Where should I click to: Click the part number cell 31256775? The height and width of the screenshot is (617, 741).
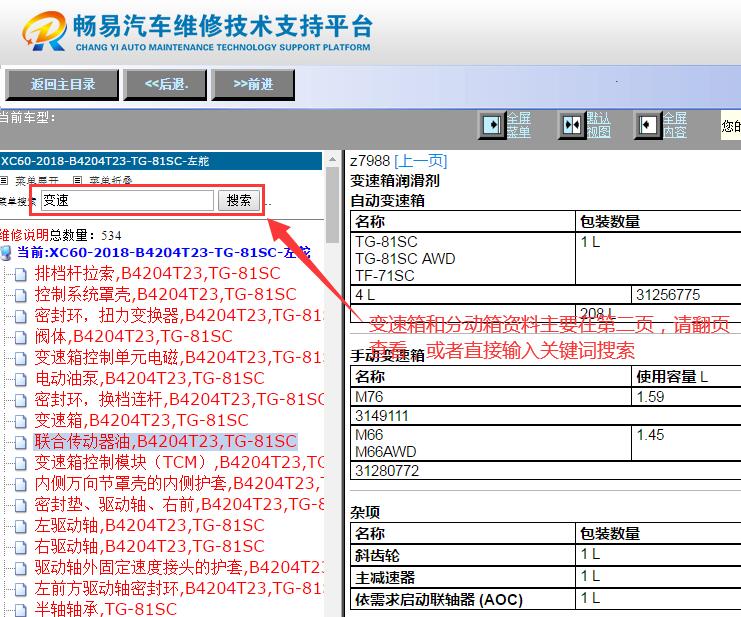pyautogui.click(x=686, y=295)
